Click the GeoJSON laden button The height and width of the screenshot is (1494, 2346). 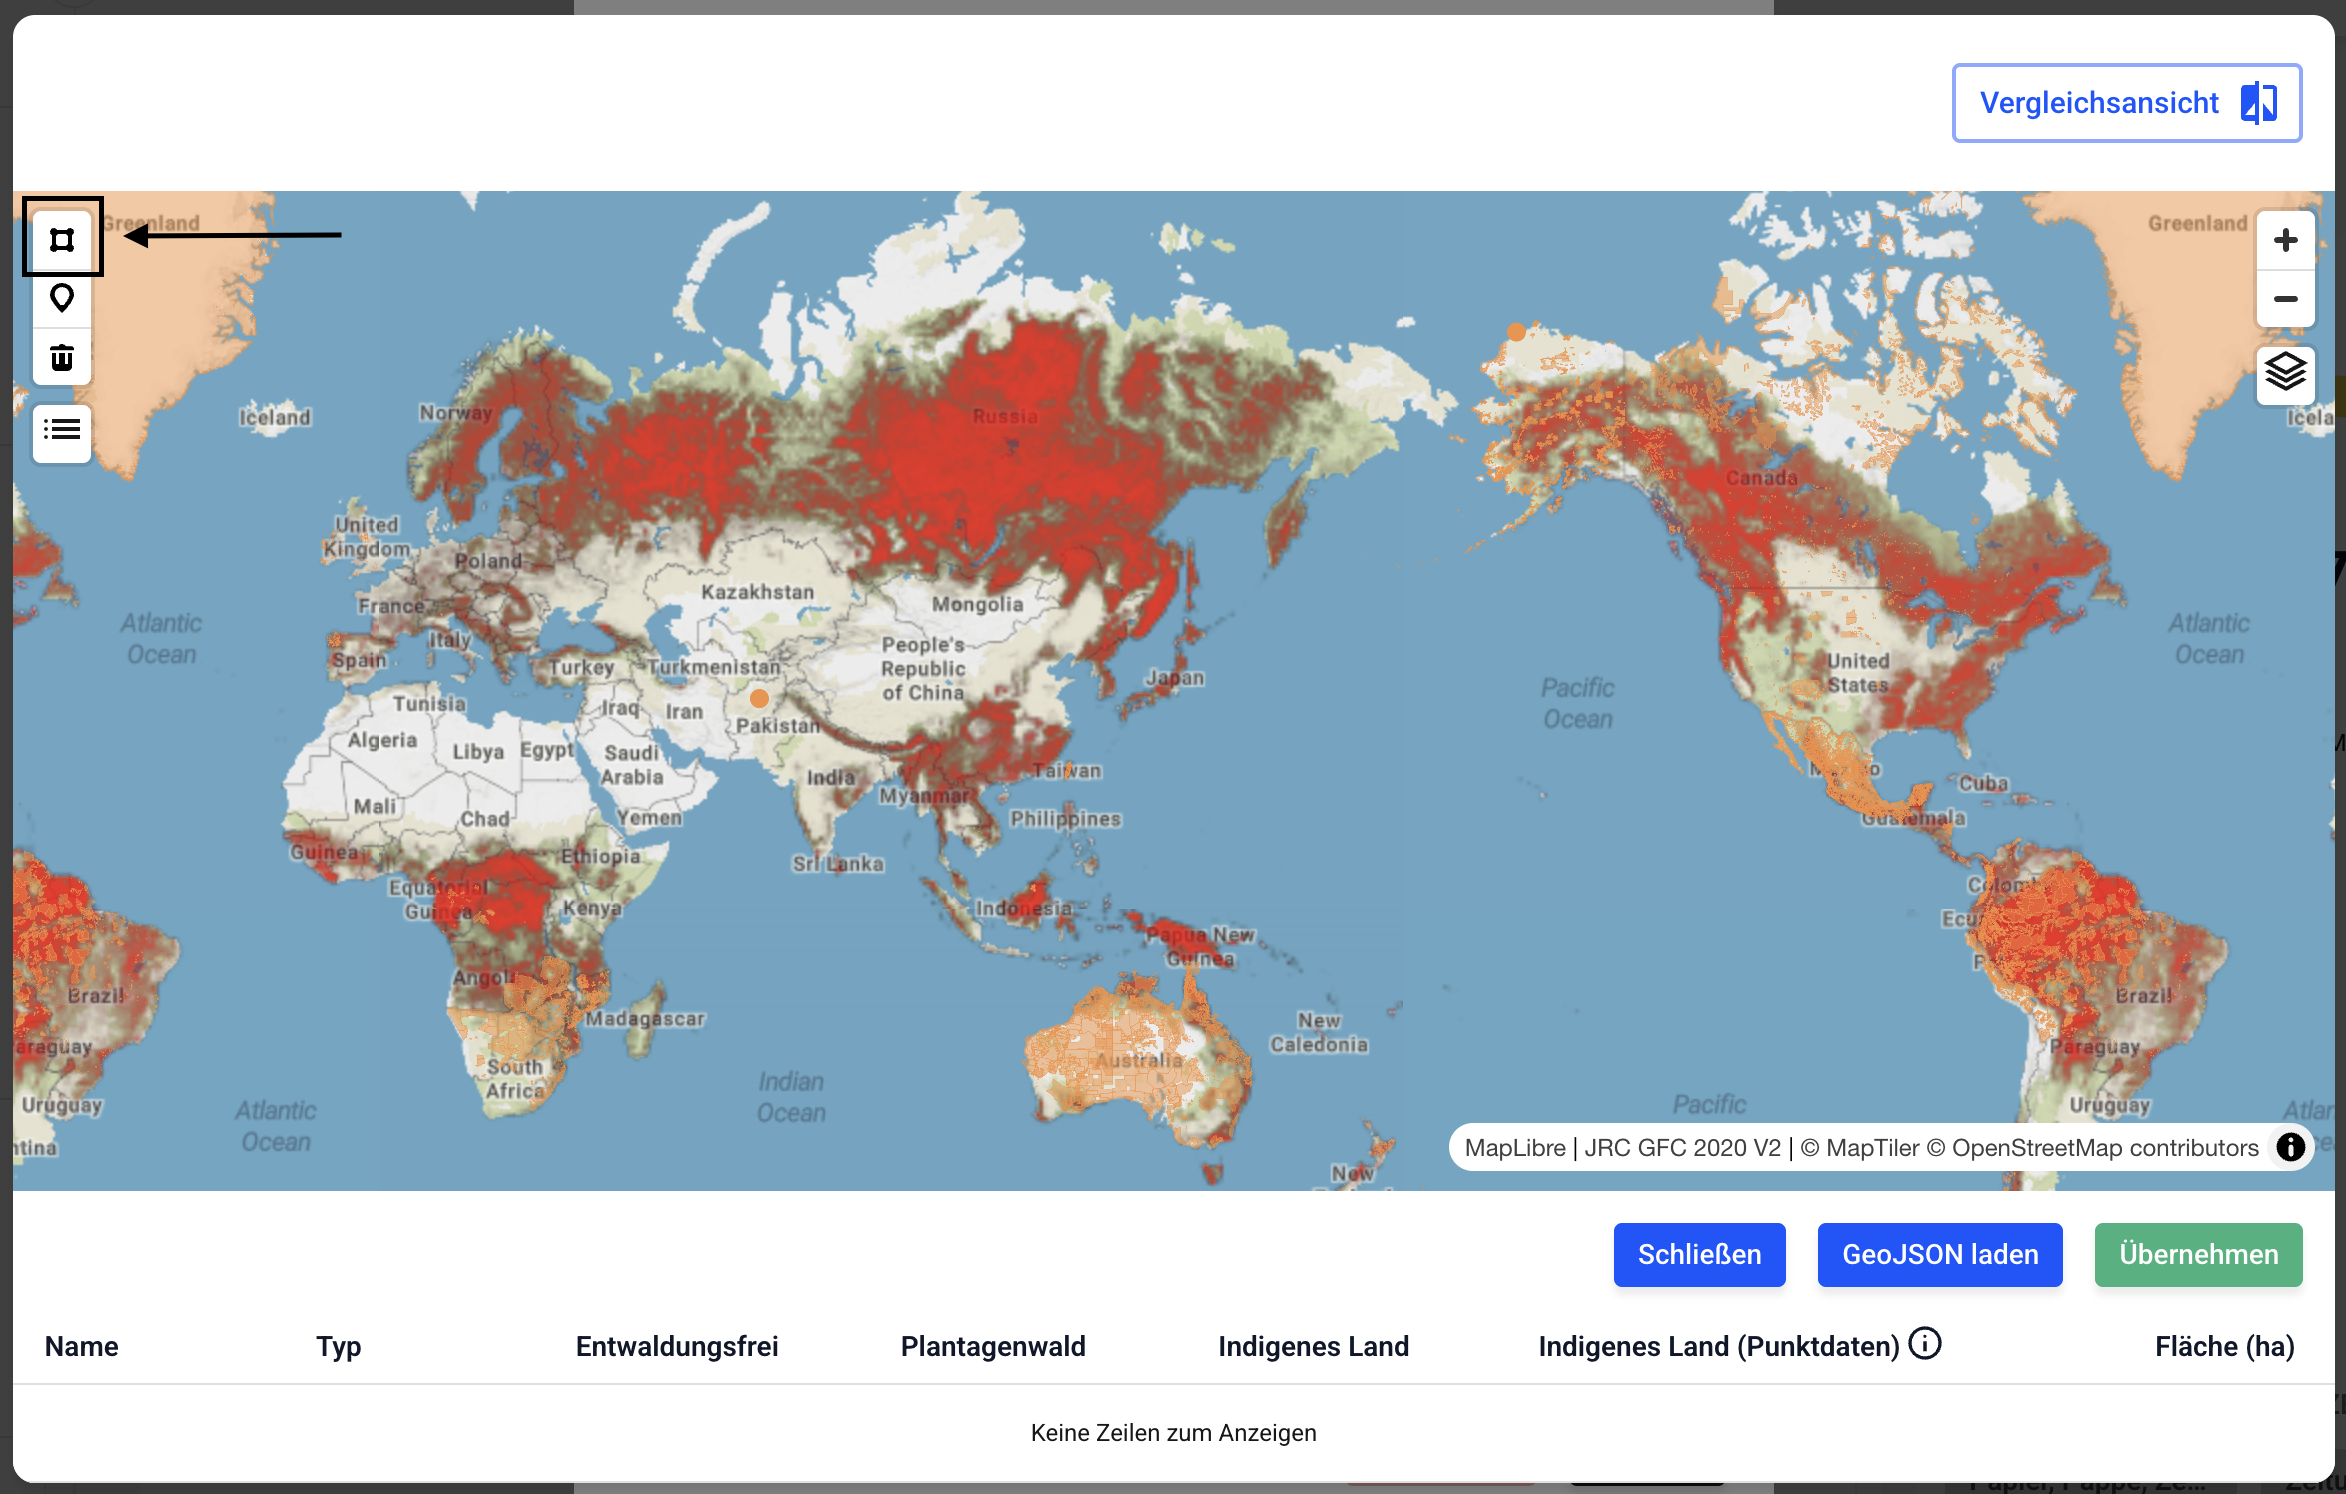click(1939, 1255)
